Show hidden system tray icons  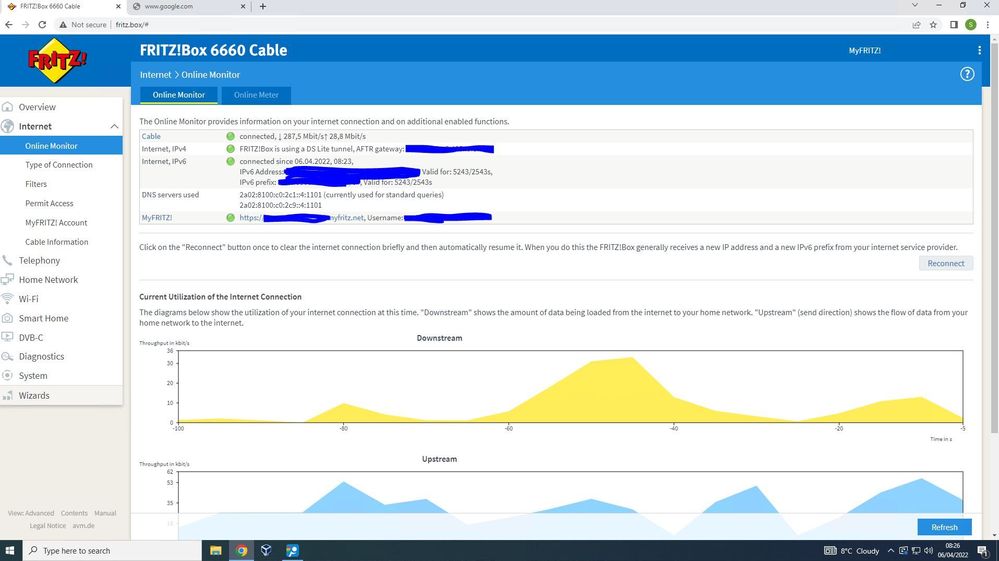(x=891, y=550)
